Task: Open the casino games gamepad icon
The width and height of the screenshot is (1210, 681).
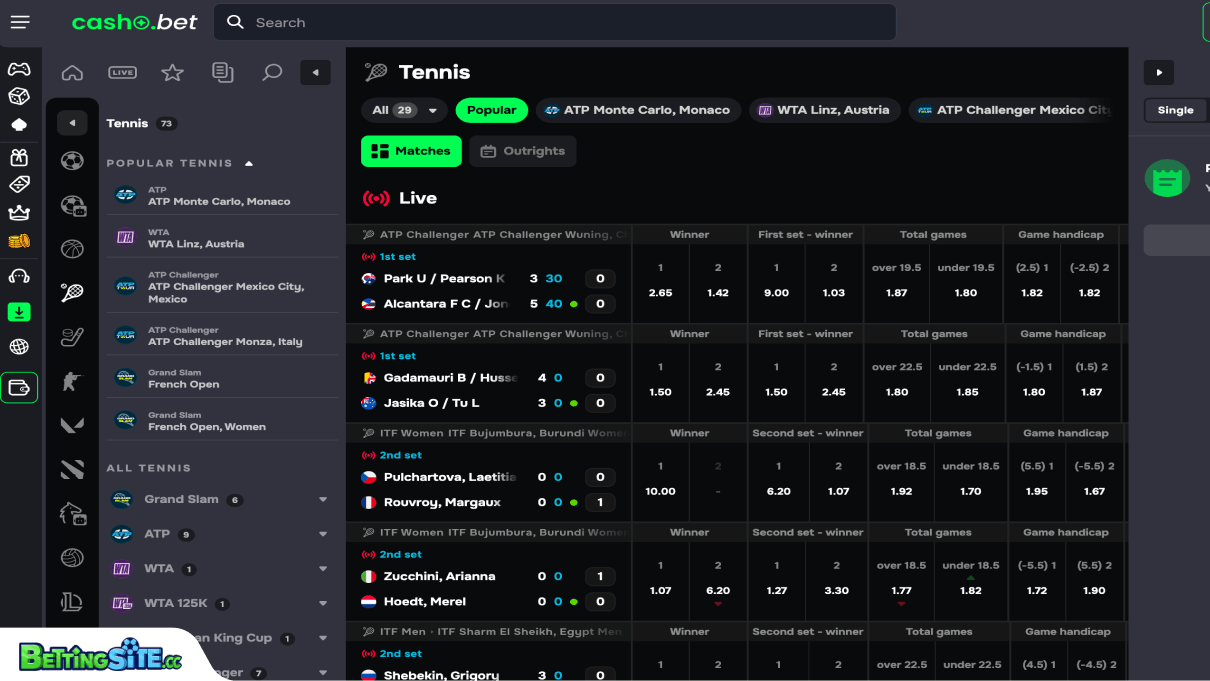Action: click(20, 70)
